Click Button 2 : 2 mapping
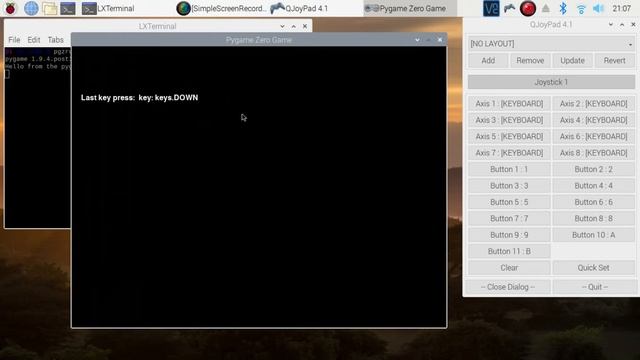 point(593,169)
